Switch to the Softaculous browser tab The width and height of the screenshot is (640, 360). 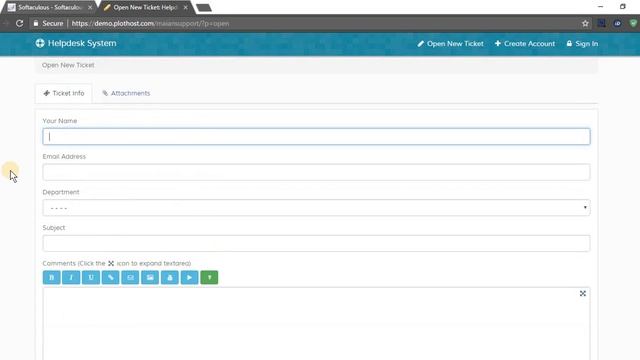click(x=50, y=7)
